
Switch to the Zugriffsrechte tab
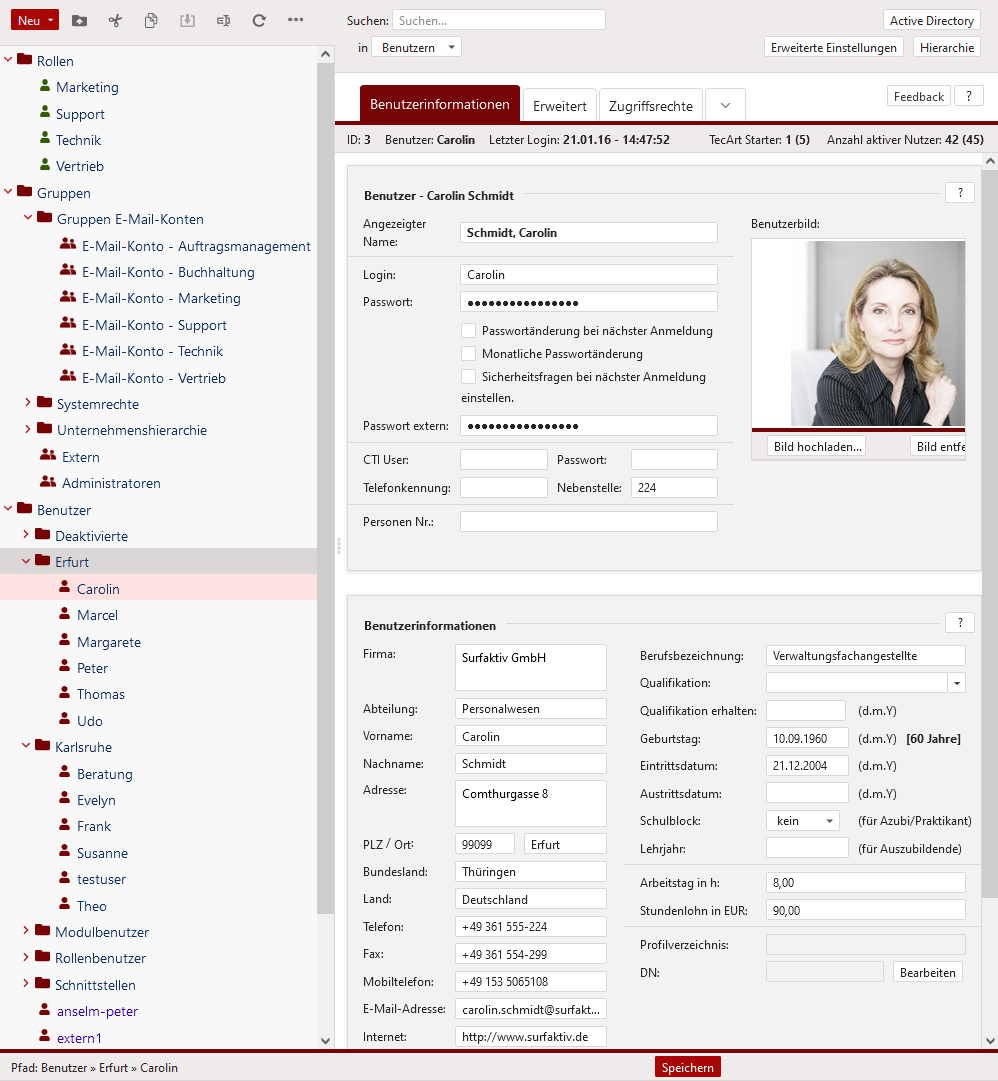pyautogui.click(x=651, y=106)
